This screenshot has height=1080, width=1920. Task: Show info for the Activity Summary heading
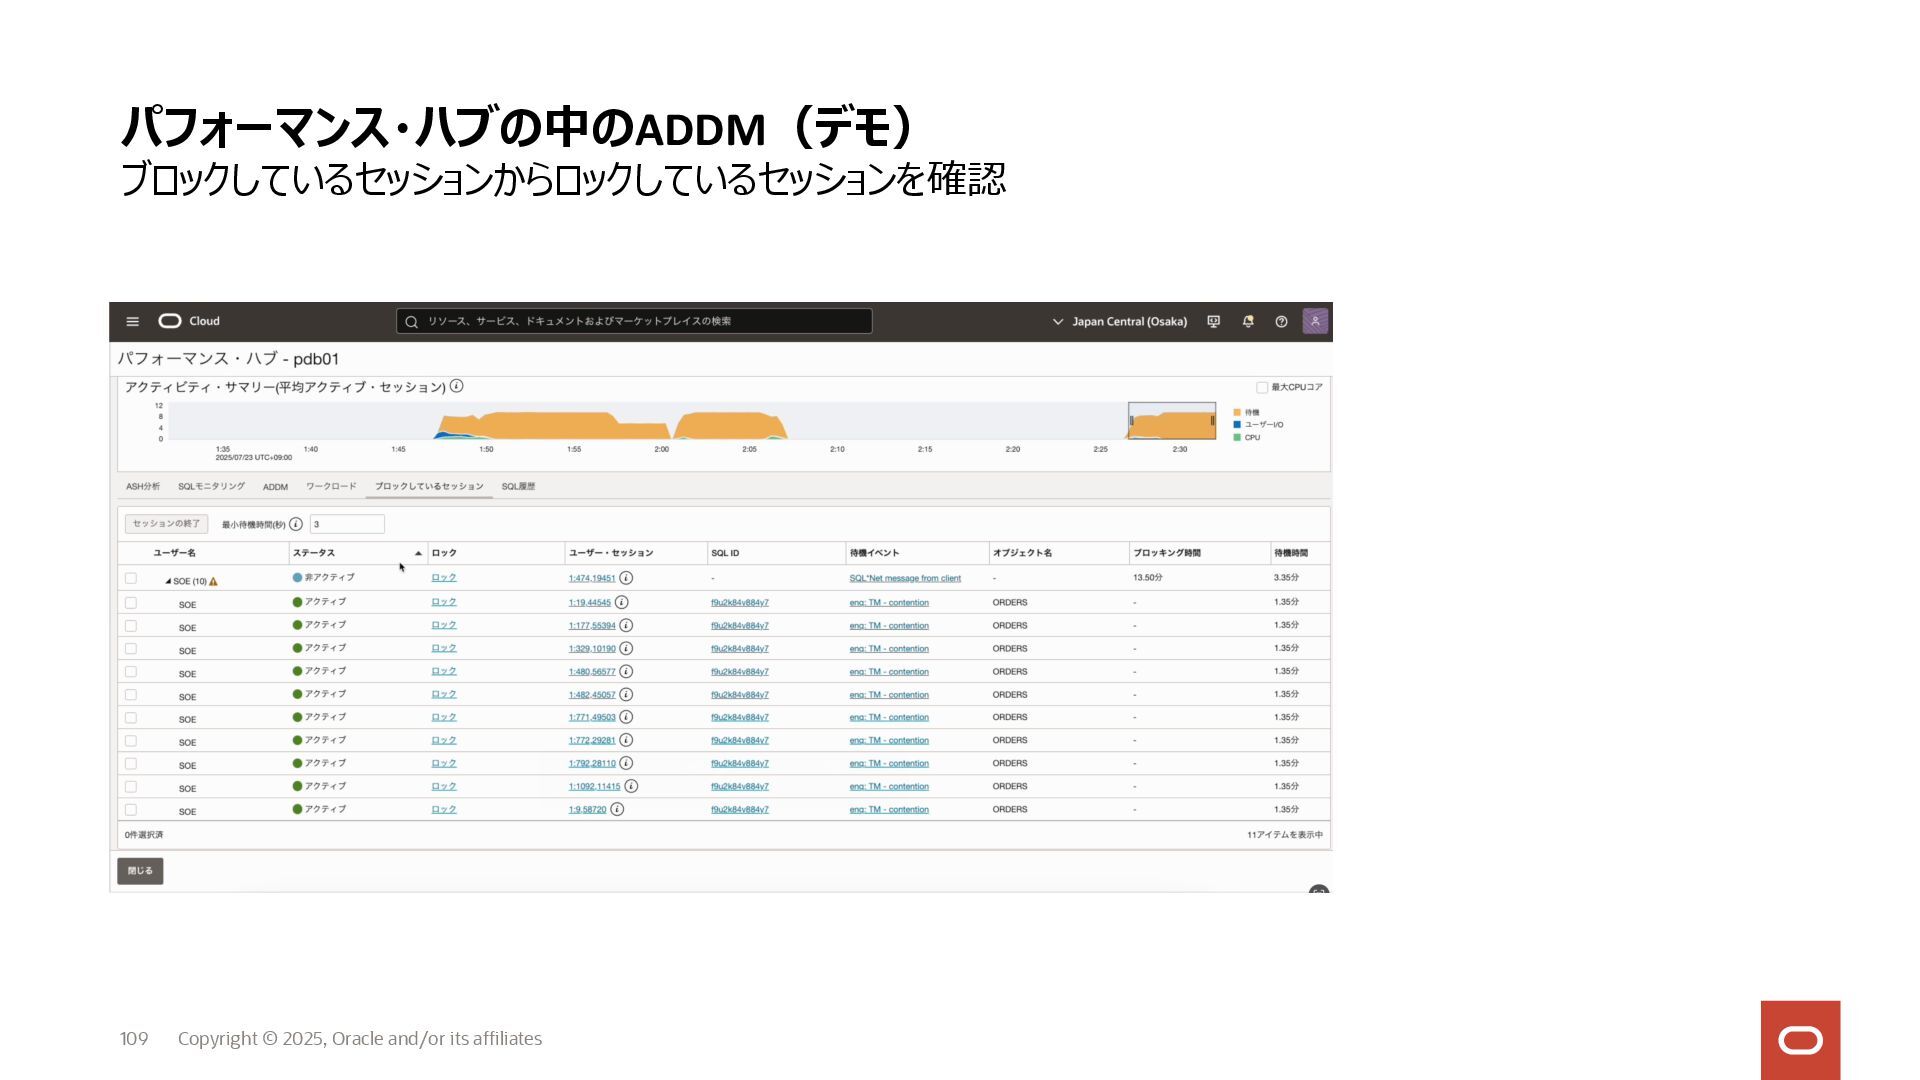coord(456,386)
